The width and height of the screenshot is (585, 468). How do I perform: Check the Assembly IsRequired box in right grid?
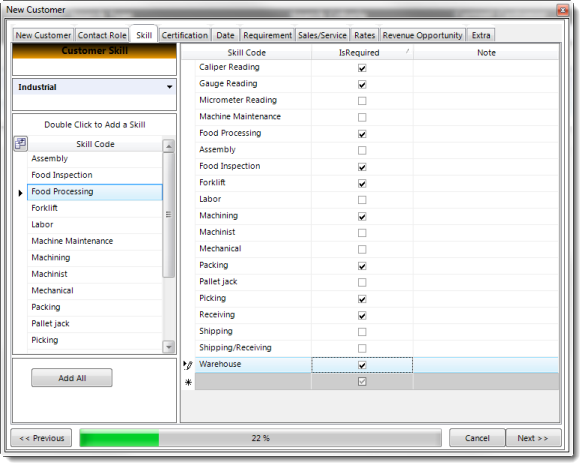coord(362,150)
